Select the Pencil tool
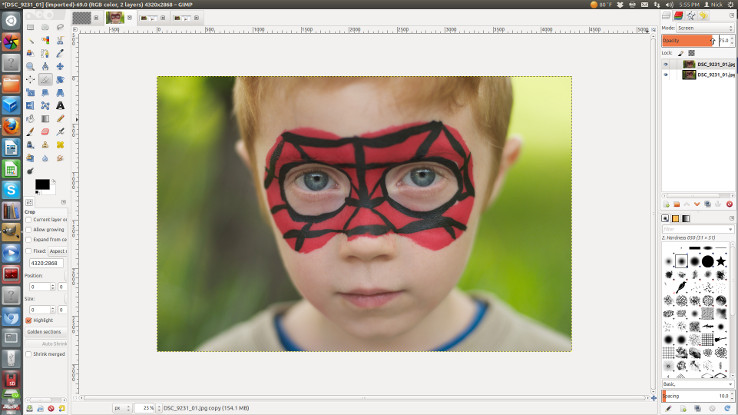Viewport: 738px width, 415px height. pos(60,119)
